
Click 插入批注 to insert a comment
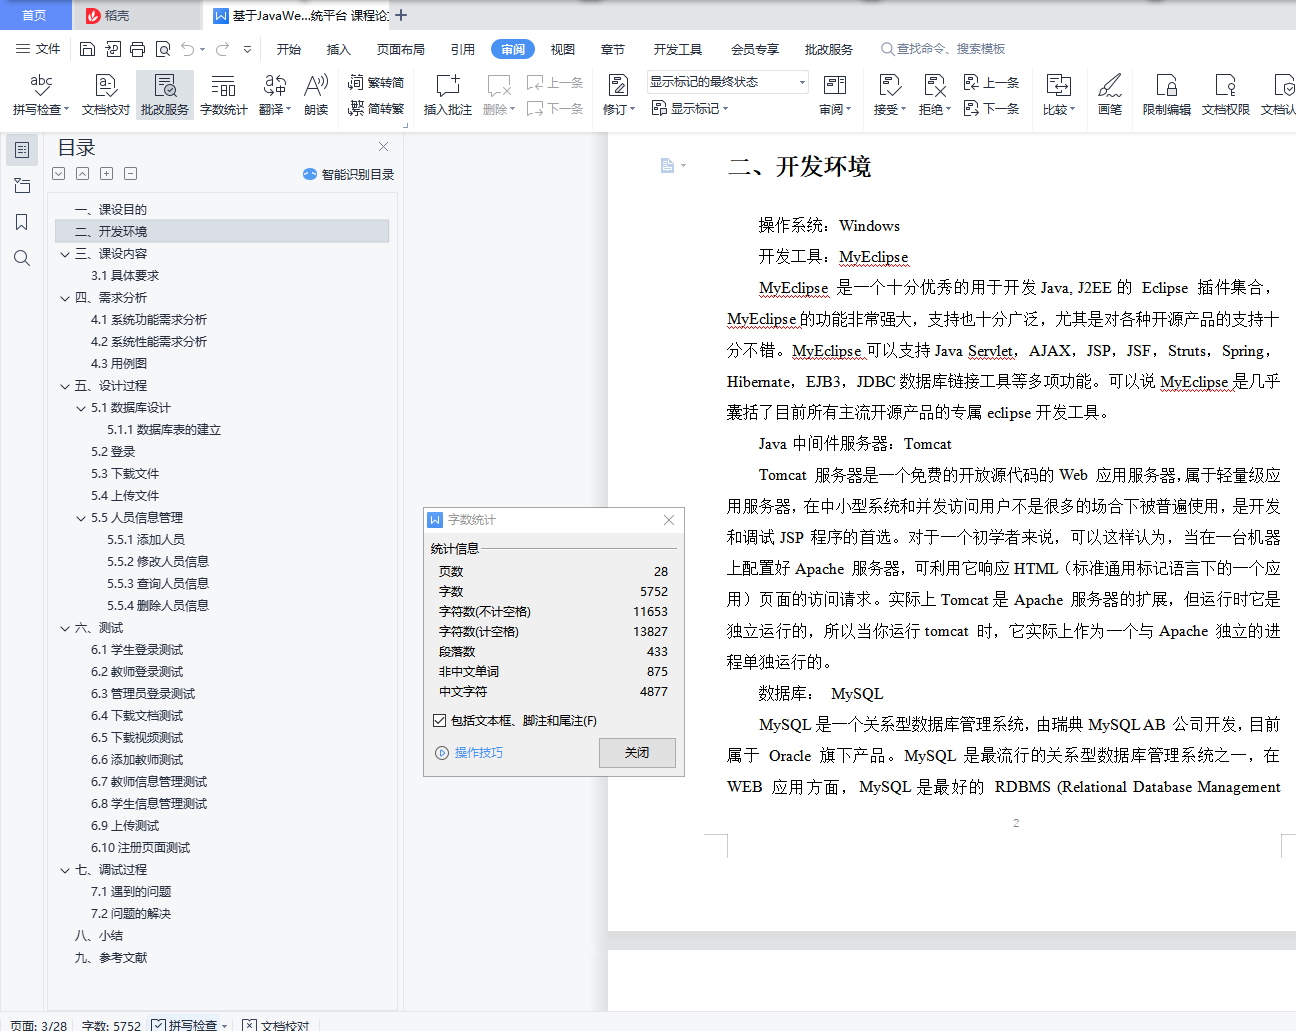(x=448, y=95)
